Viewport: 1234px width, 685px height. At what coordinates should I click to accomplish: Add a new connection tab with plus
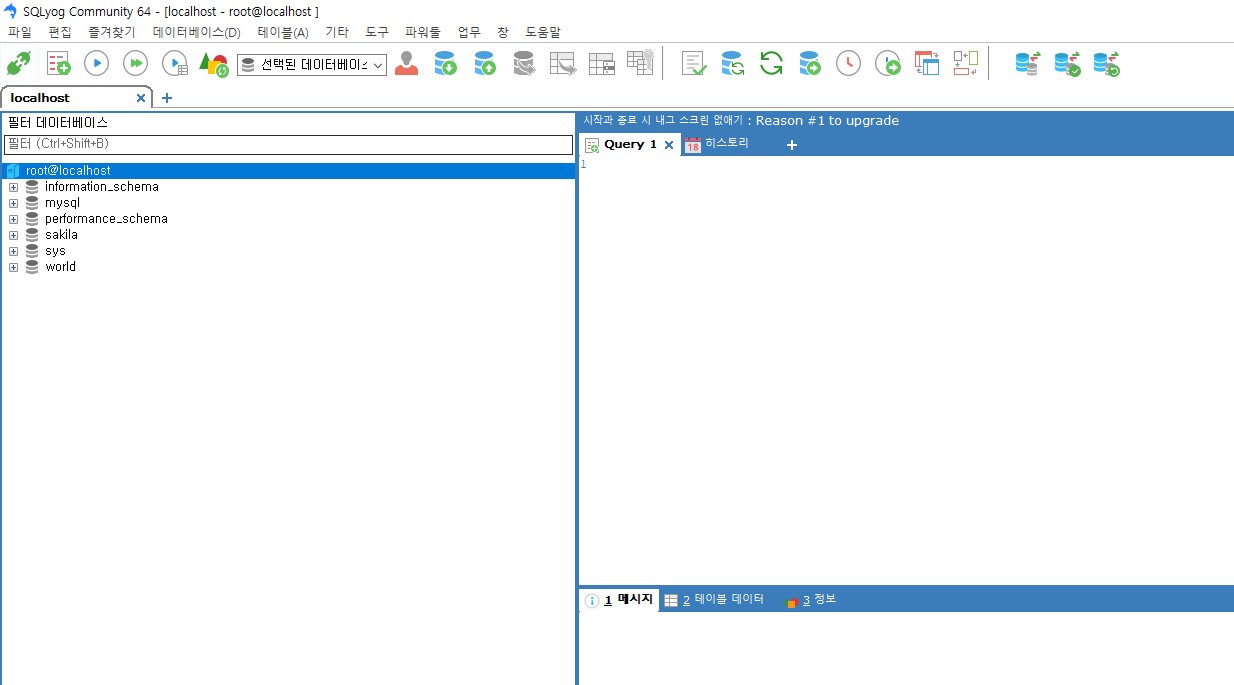point(167,98)
